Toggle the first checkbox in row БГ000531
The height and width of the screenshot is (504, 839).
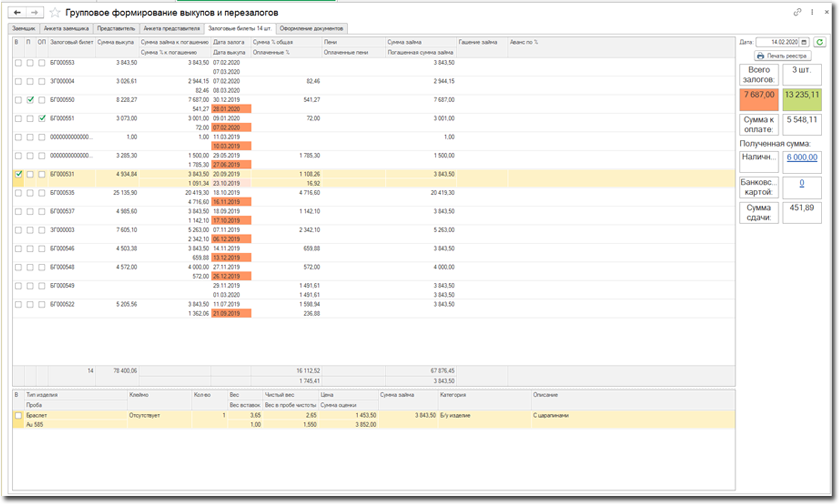tap(18, 173)
